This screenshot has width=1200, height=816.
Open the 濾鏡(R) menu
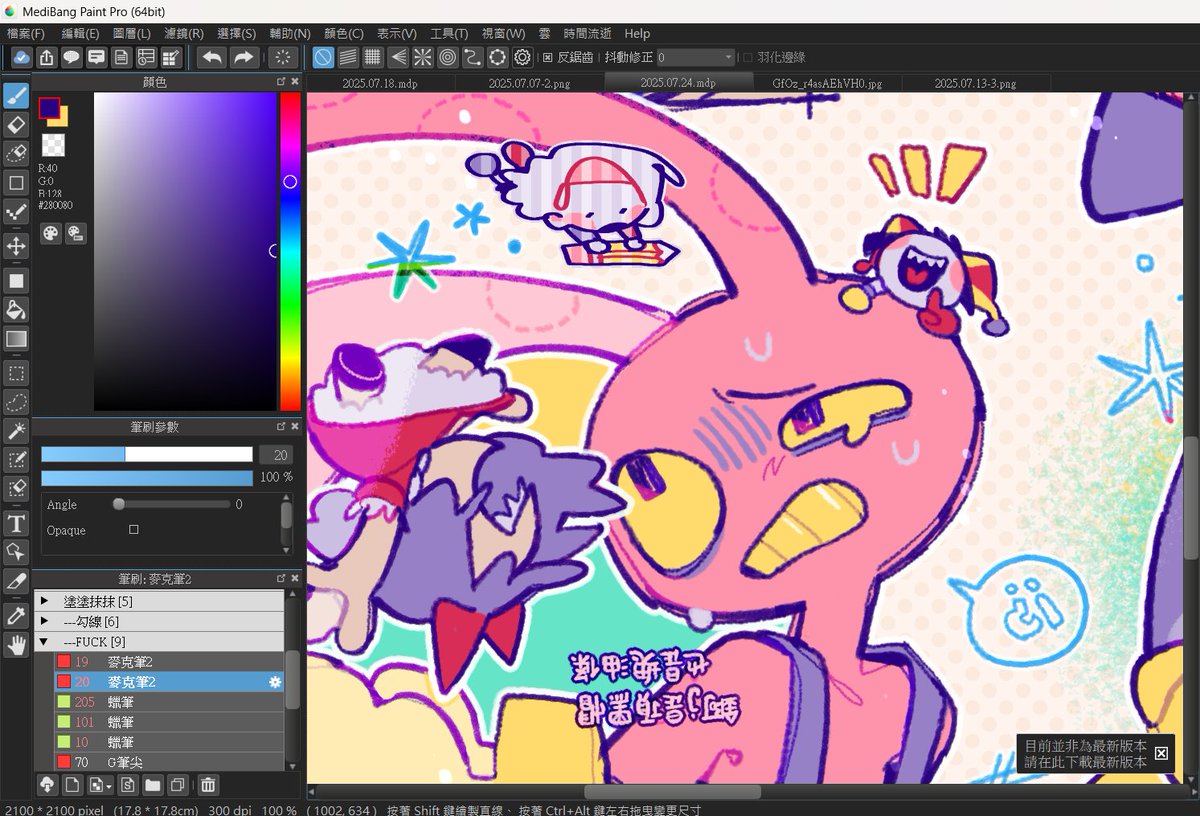(183, 33)
